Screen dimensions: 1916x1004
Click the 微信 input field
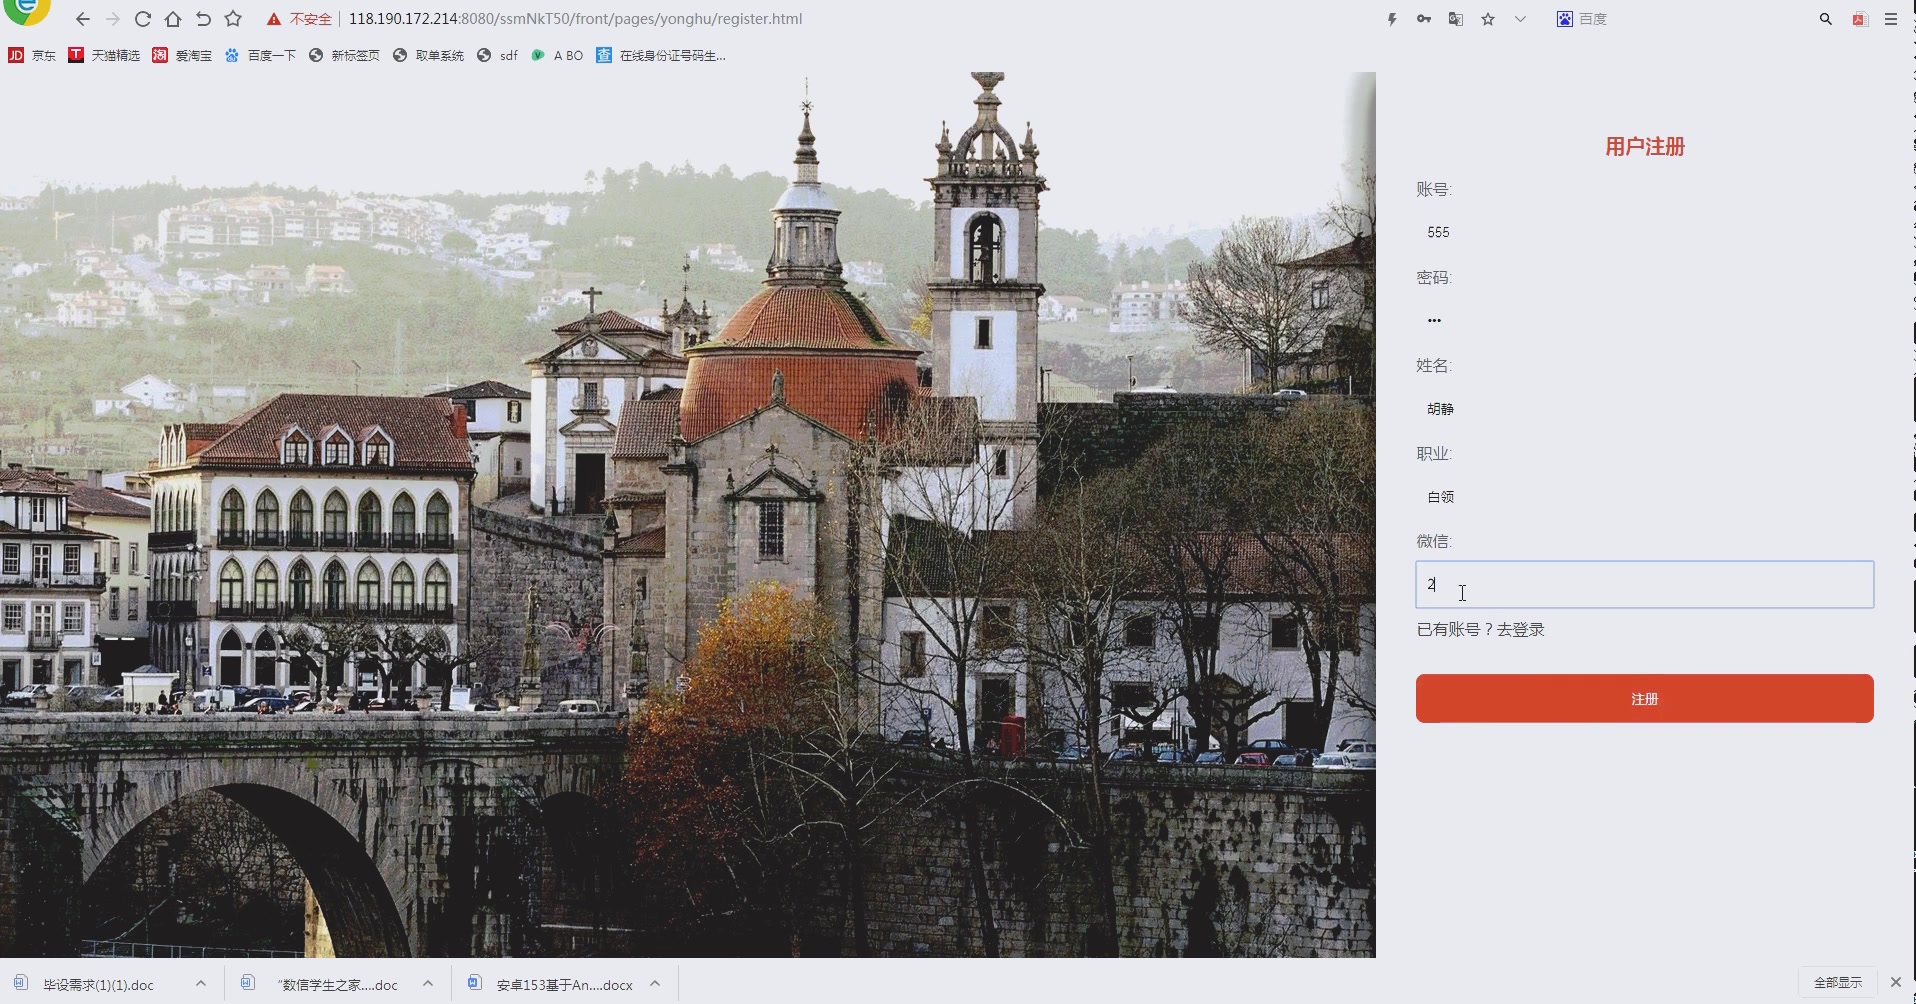(x=1644, y=584)
